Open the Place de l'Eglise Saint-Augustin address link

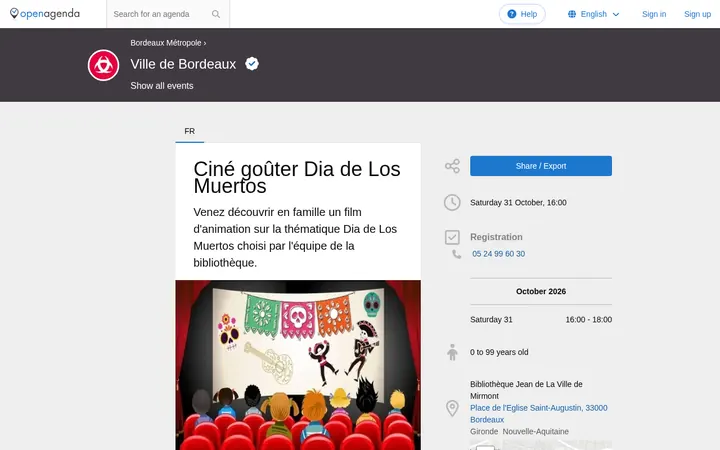pyautogui.click(x=539, y=414)
